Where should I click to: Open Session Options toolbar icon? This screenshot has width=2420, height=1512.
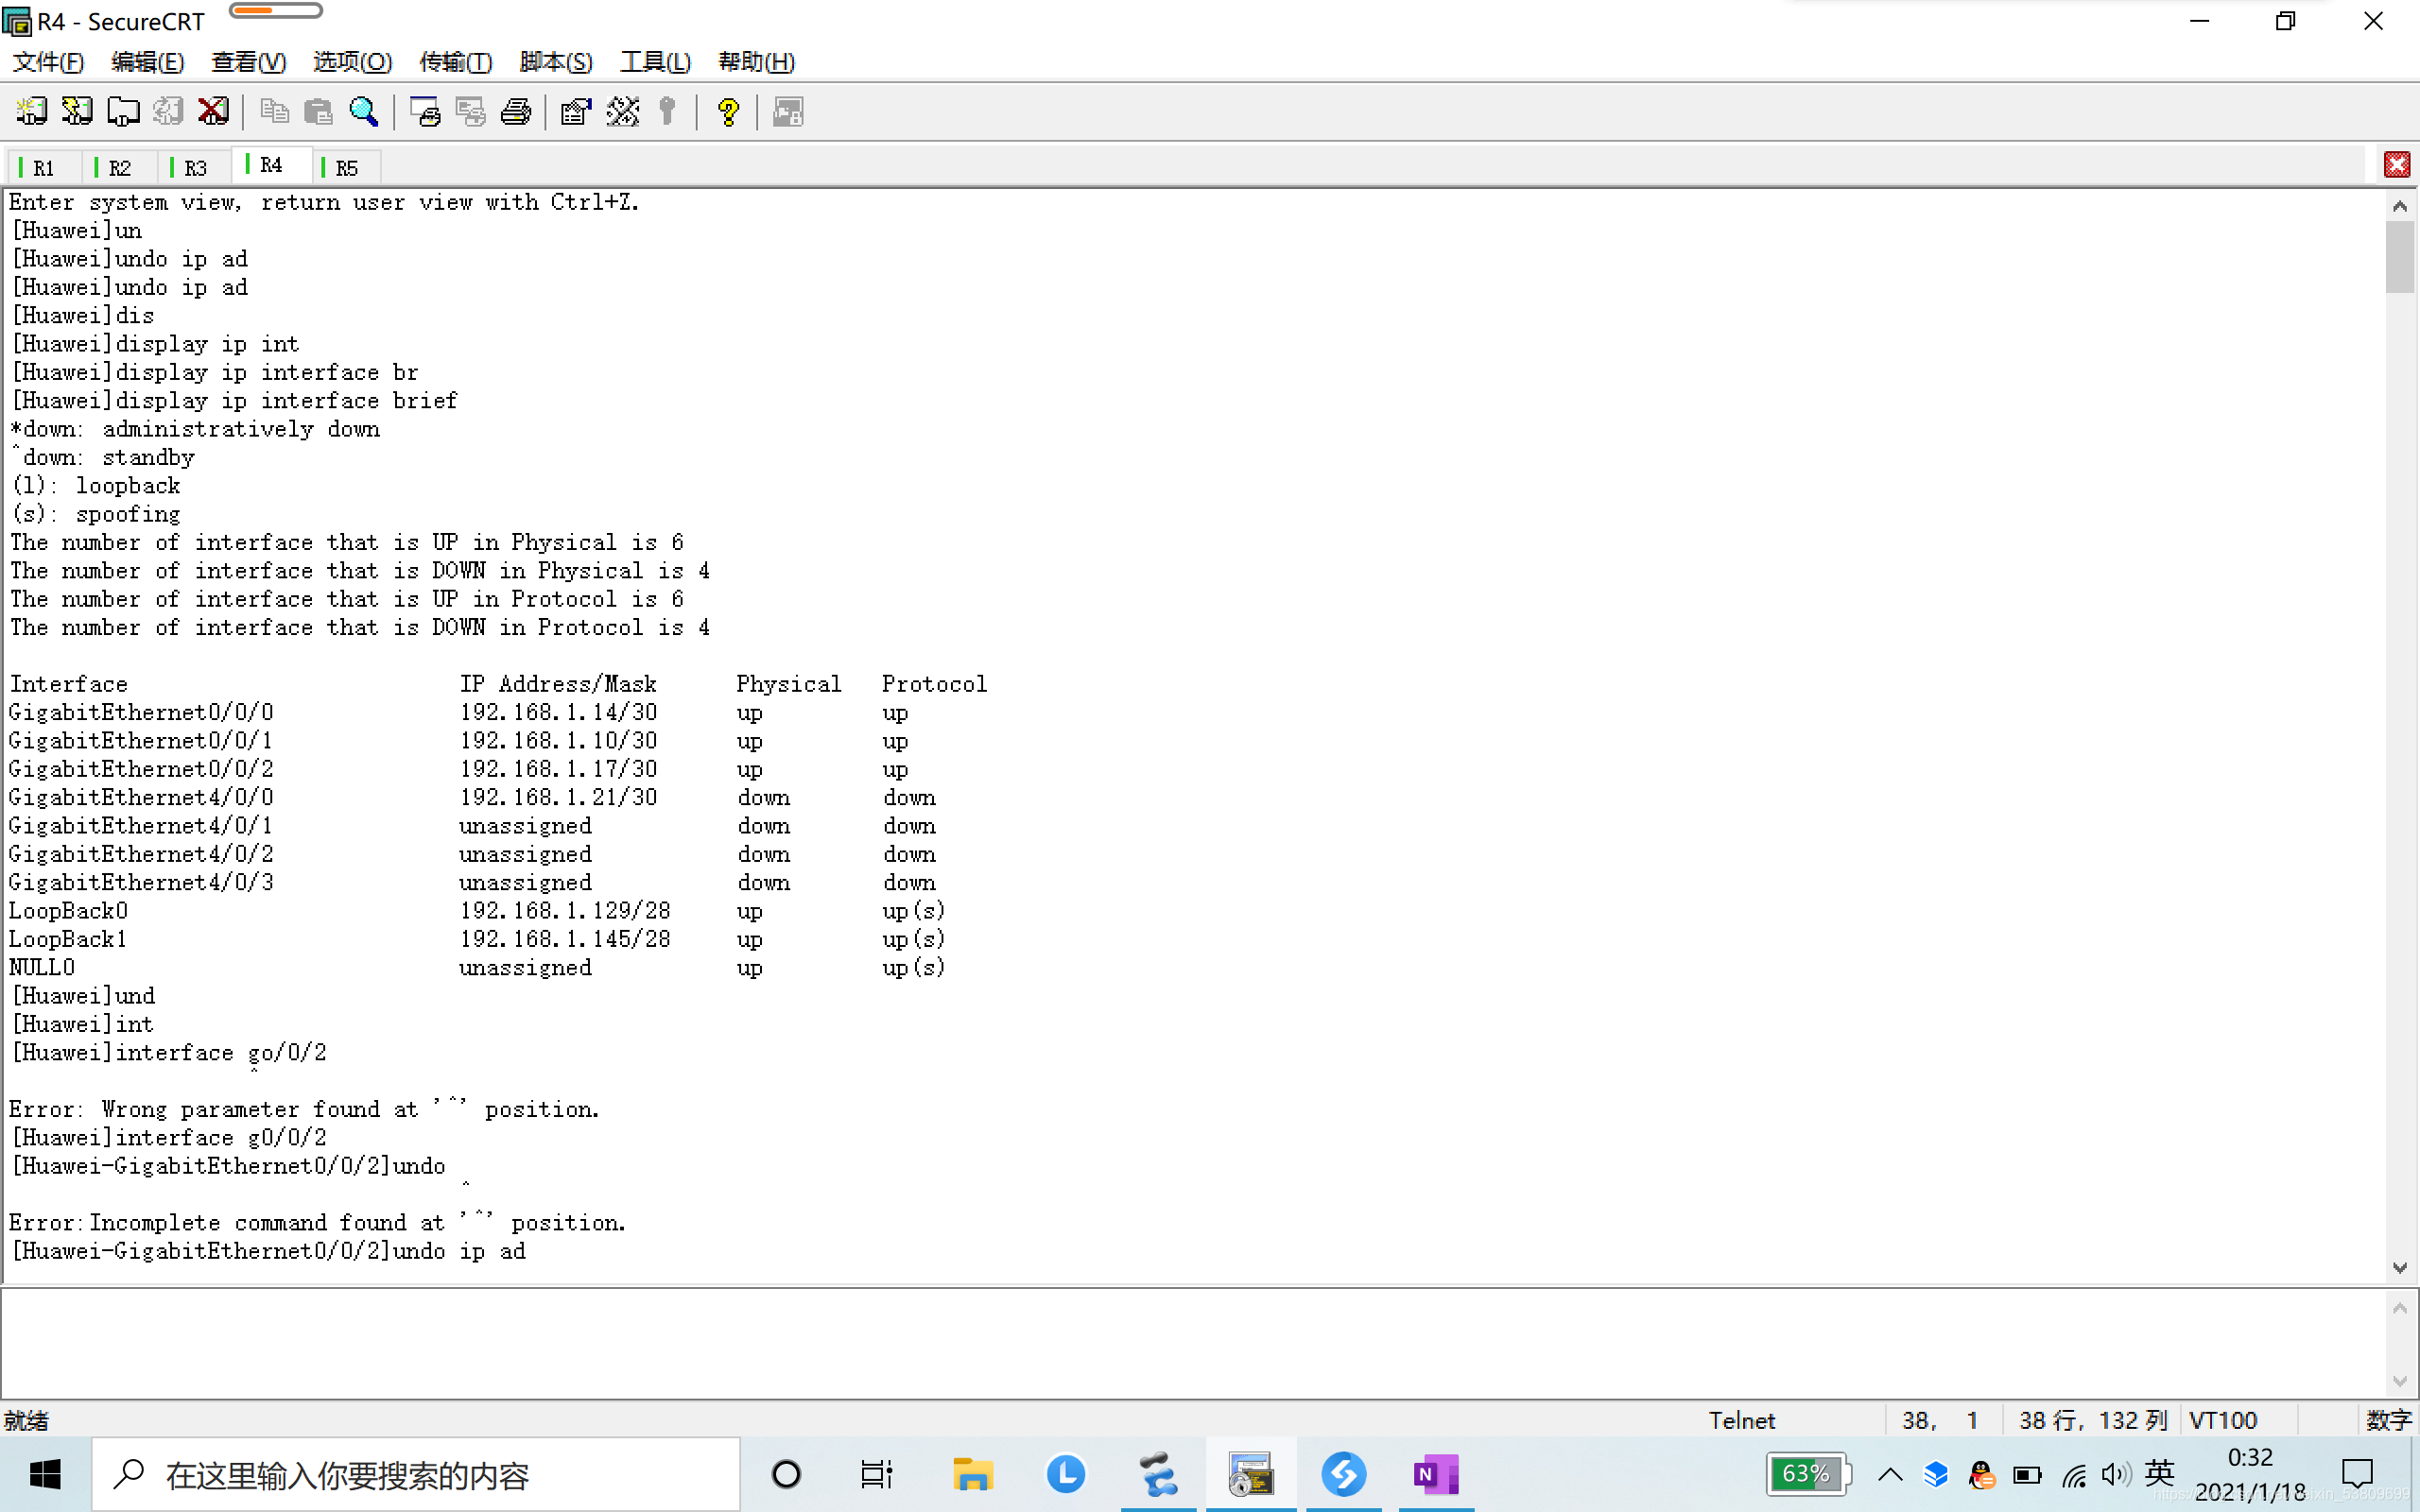pyautogui.click(x=576, y=111)
